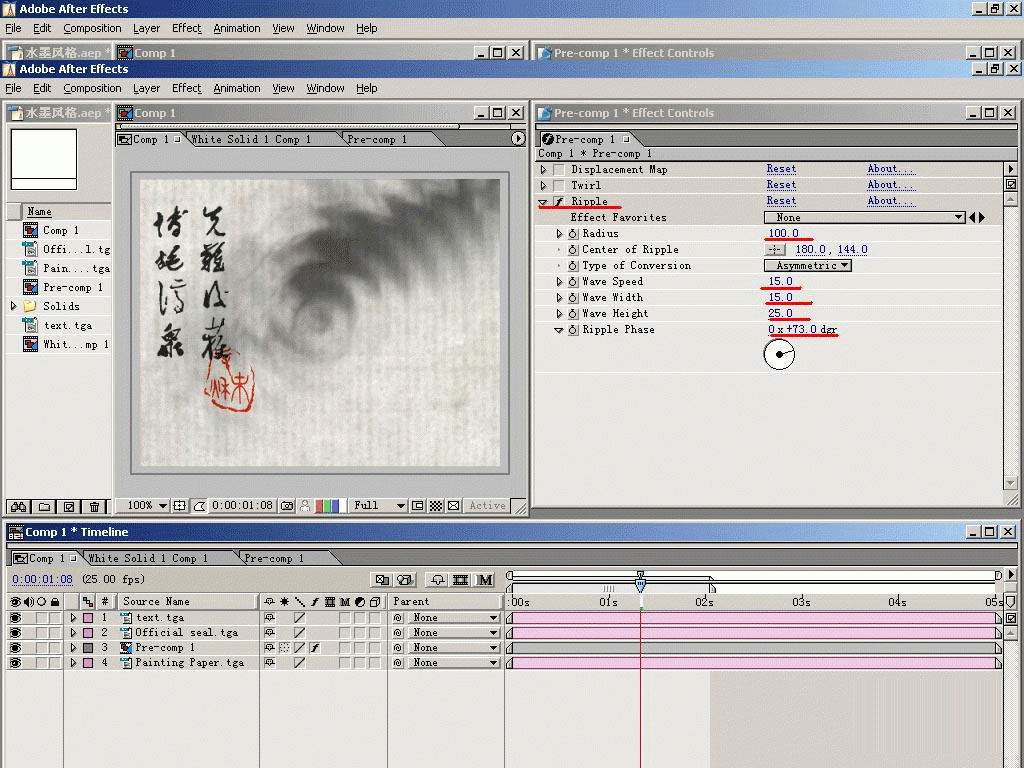The image size is (1024, 768).
Task: Open the Full resolution dropdown
Action: (379, 505)
